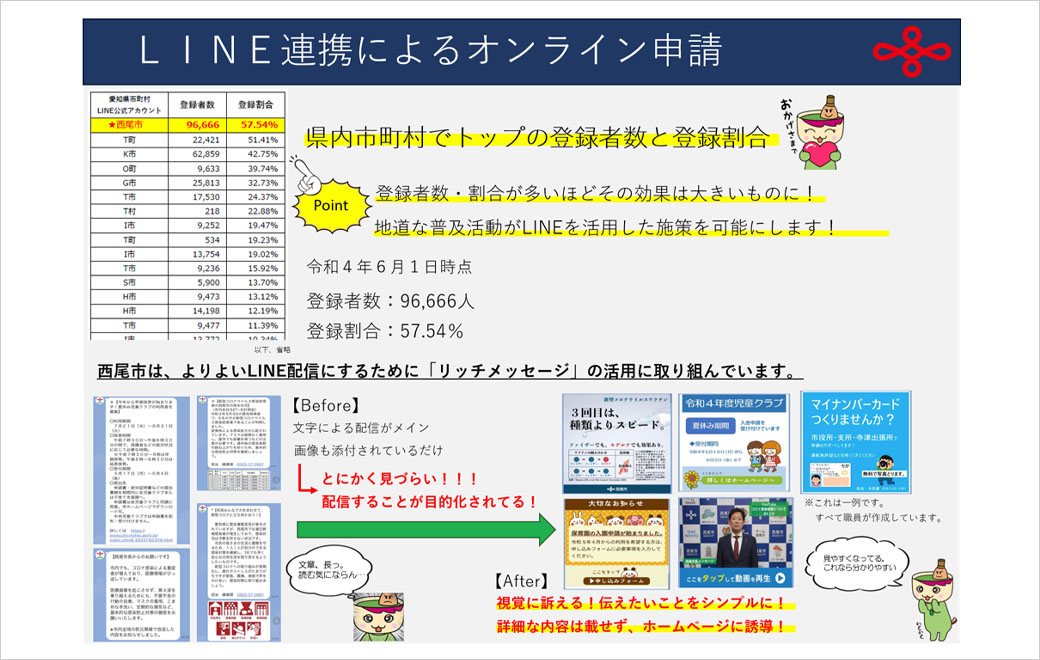Open the video thumbnail showing the man in suit
Screen dimensions: 1040x660
coord(736,543)
